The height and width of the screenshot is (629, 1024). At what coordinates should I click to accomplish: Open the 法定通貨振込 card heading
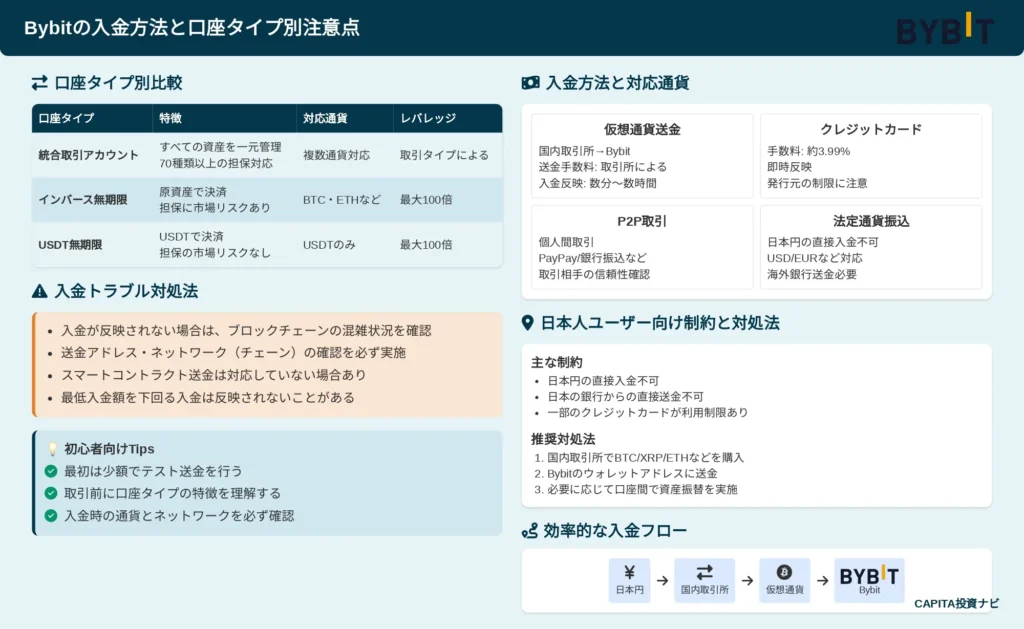(871, 221)
